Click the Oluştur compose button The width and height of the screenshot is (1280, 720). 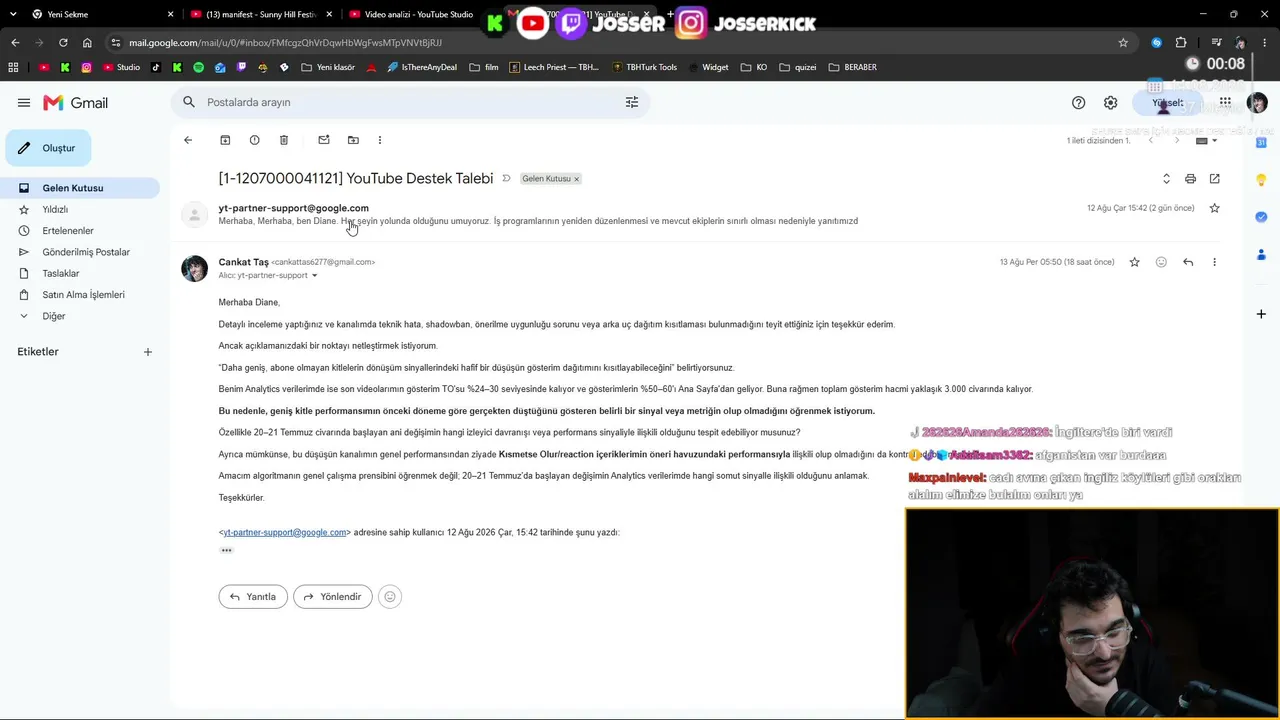[48, 148]
